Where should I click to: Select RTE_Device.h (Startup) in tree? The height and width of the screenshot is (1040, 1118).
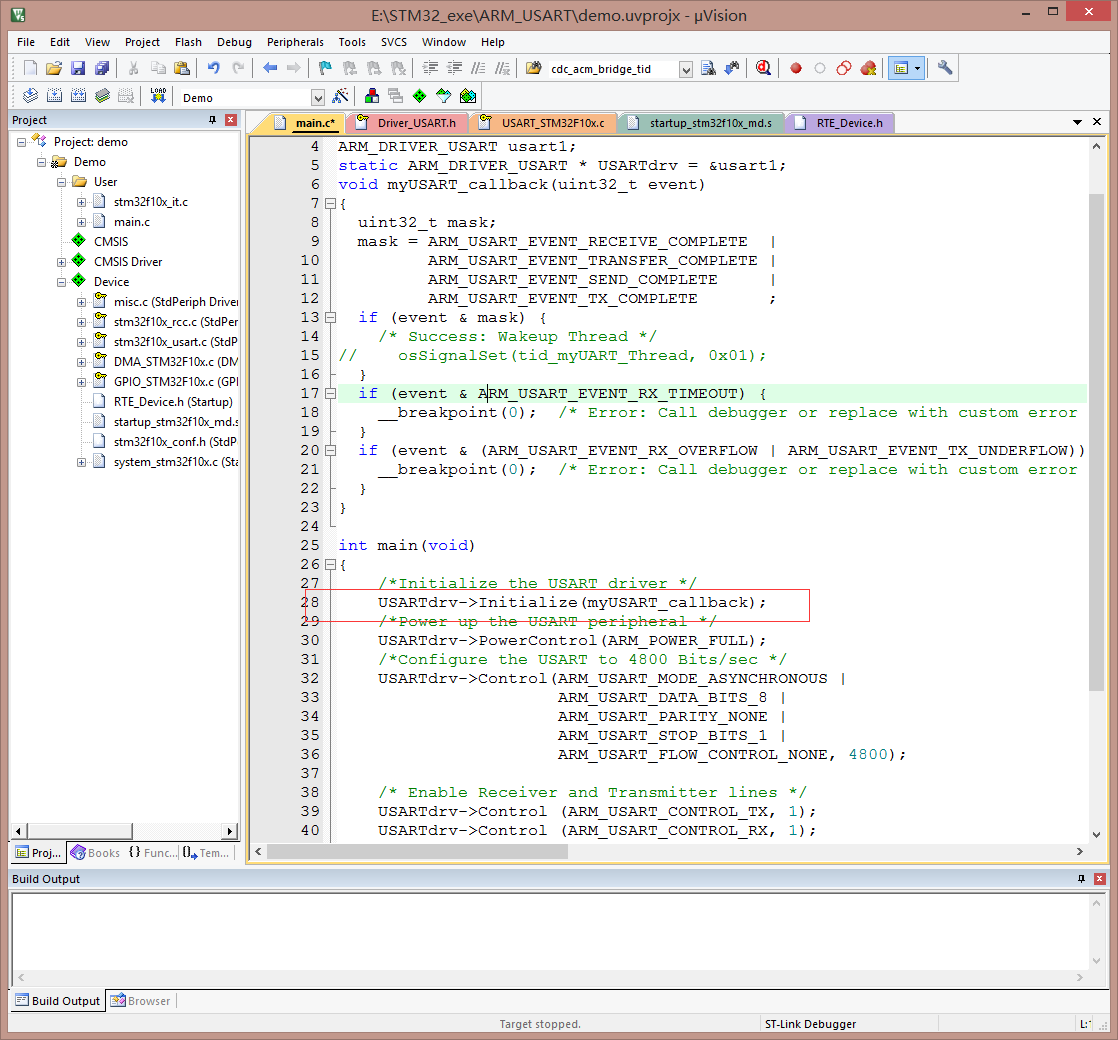(x=173, y=402)
